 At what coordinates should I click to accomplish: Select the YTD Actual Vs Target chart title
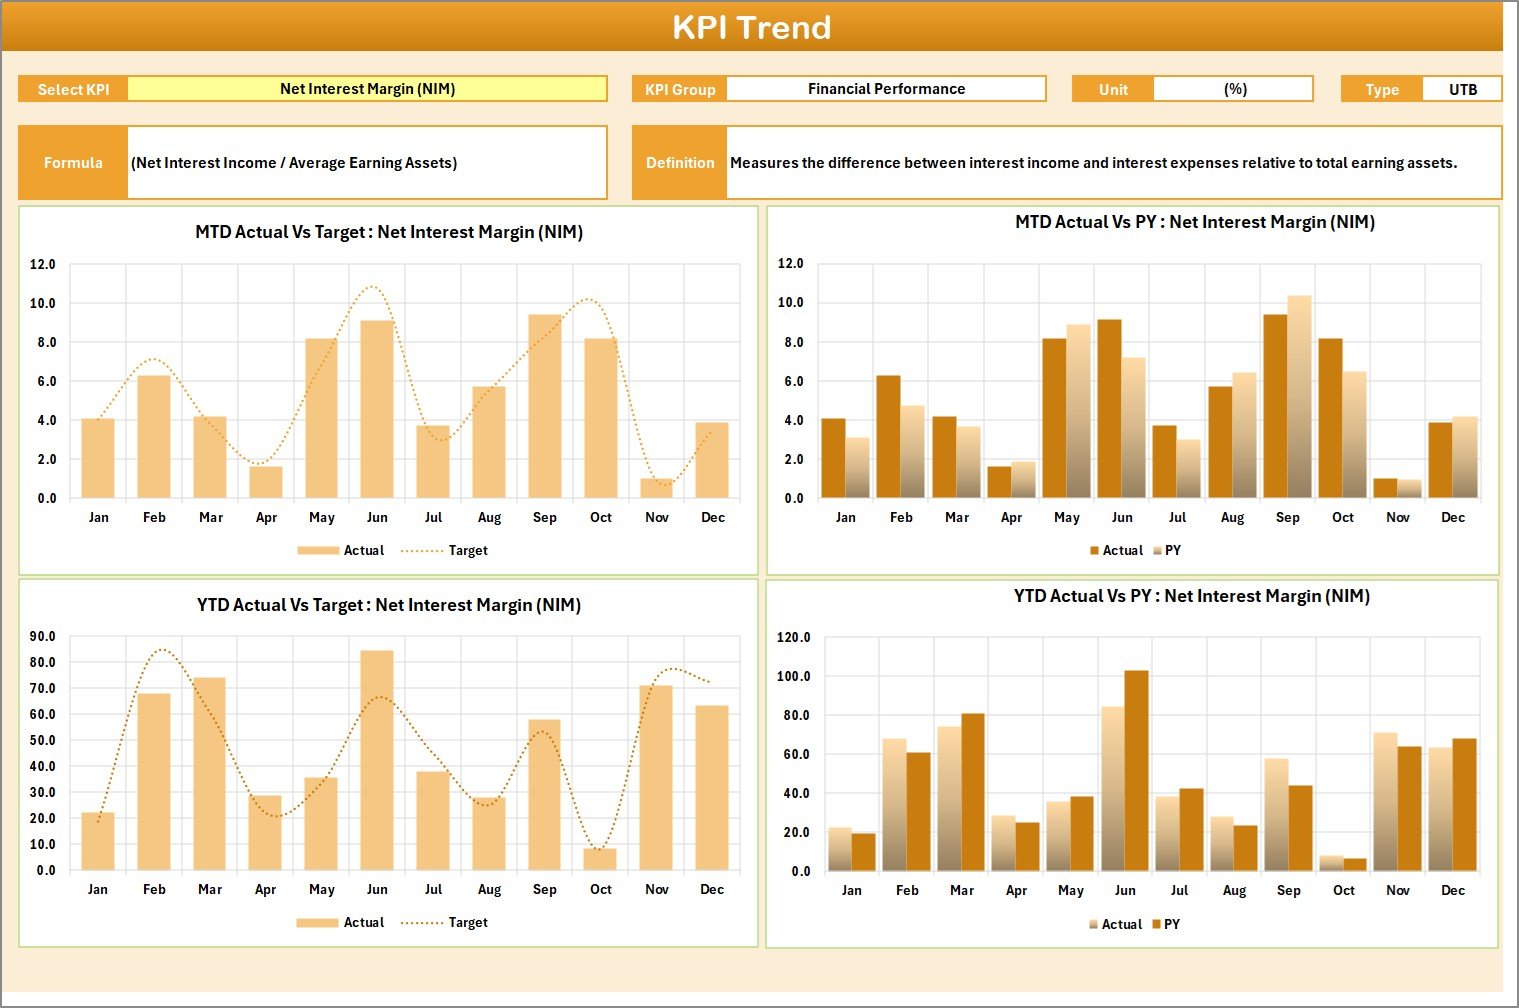click(389, 605)
